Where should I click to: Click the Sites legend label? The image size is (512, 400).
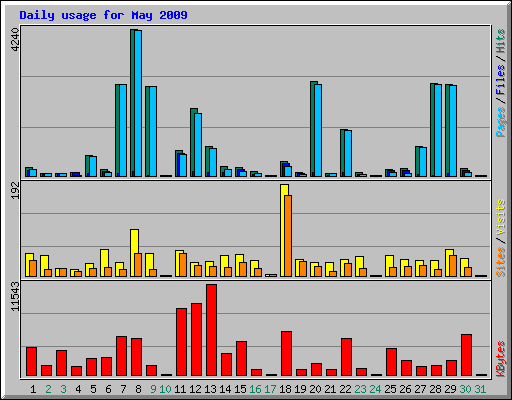point(501,262)
